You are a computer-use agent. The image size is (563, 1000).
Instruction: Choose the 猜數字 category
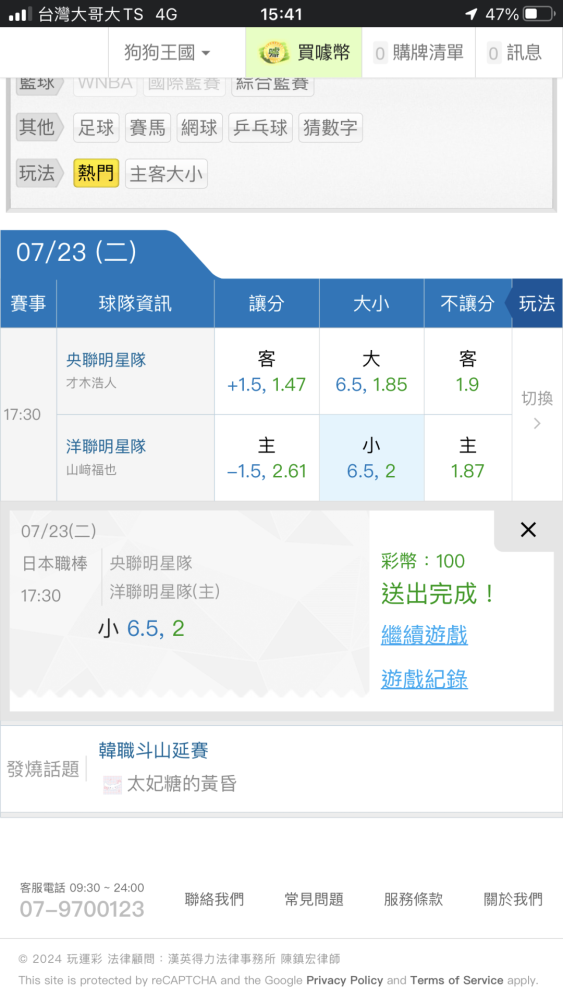point(330,128)
